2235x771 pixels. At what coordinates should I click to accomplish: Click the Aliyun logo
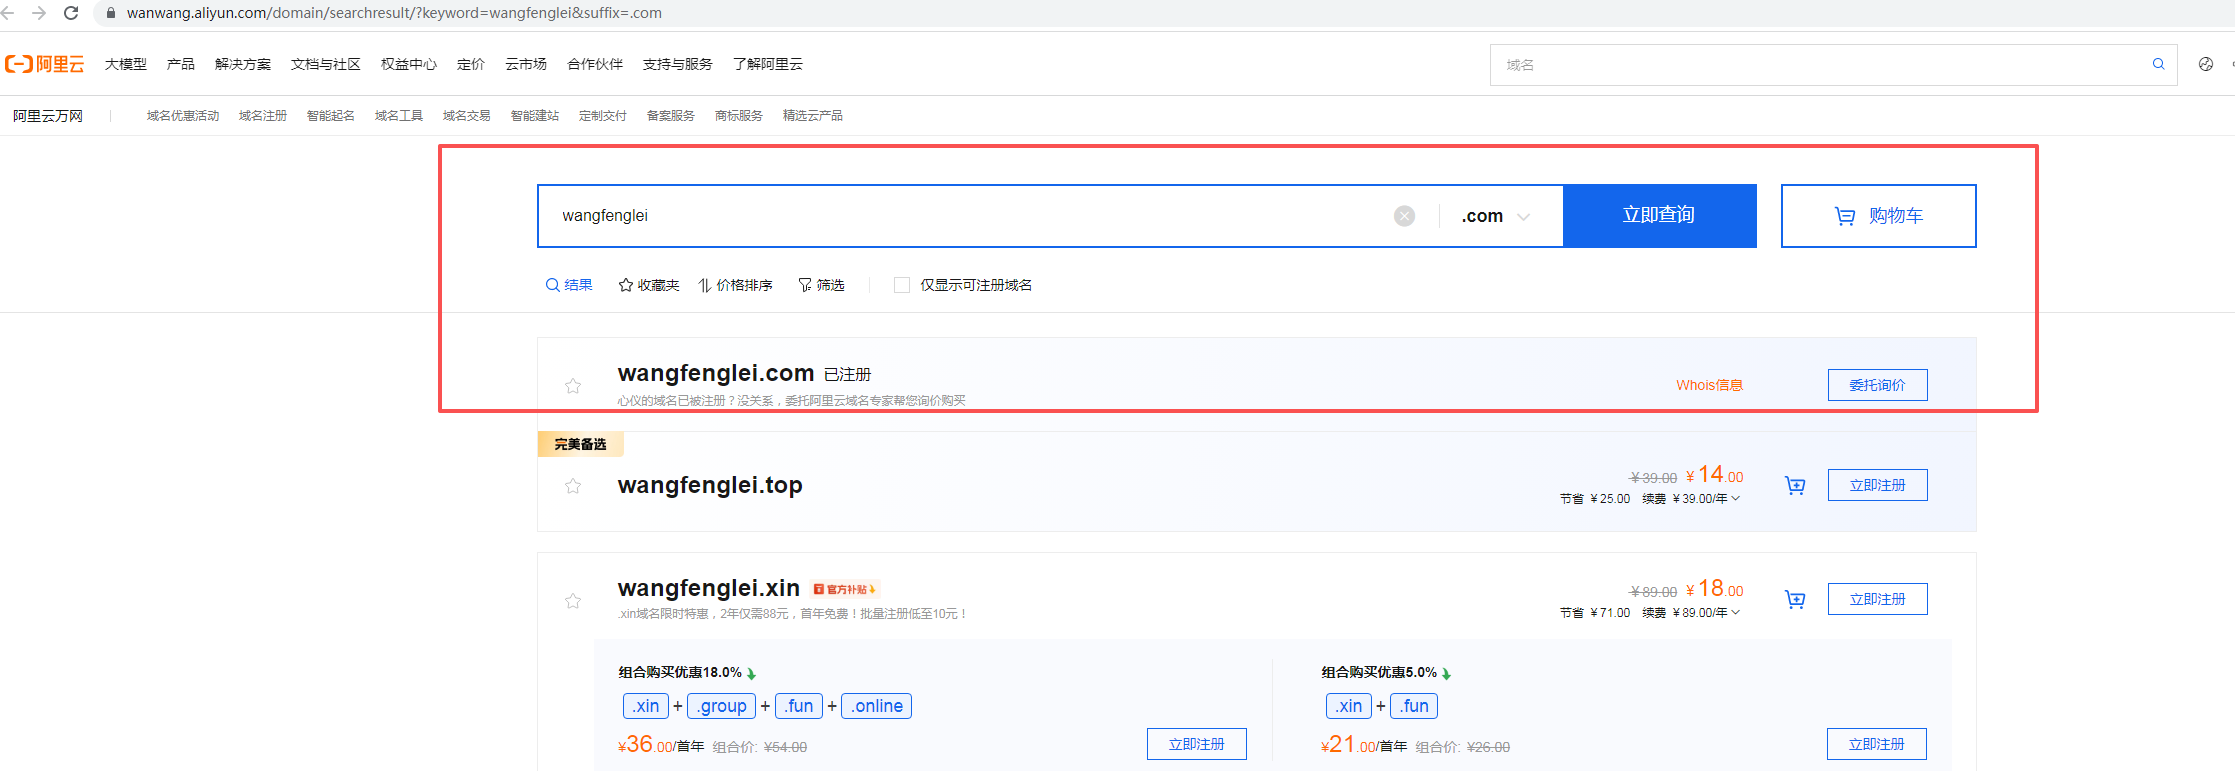[45, 64]
